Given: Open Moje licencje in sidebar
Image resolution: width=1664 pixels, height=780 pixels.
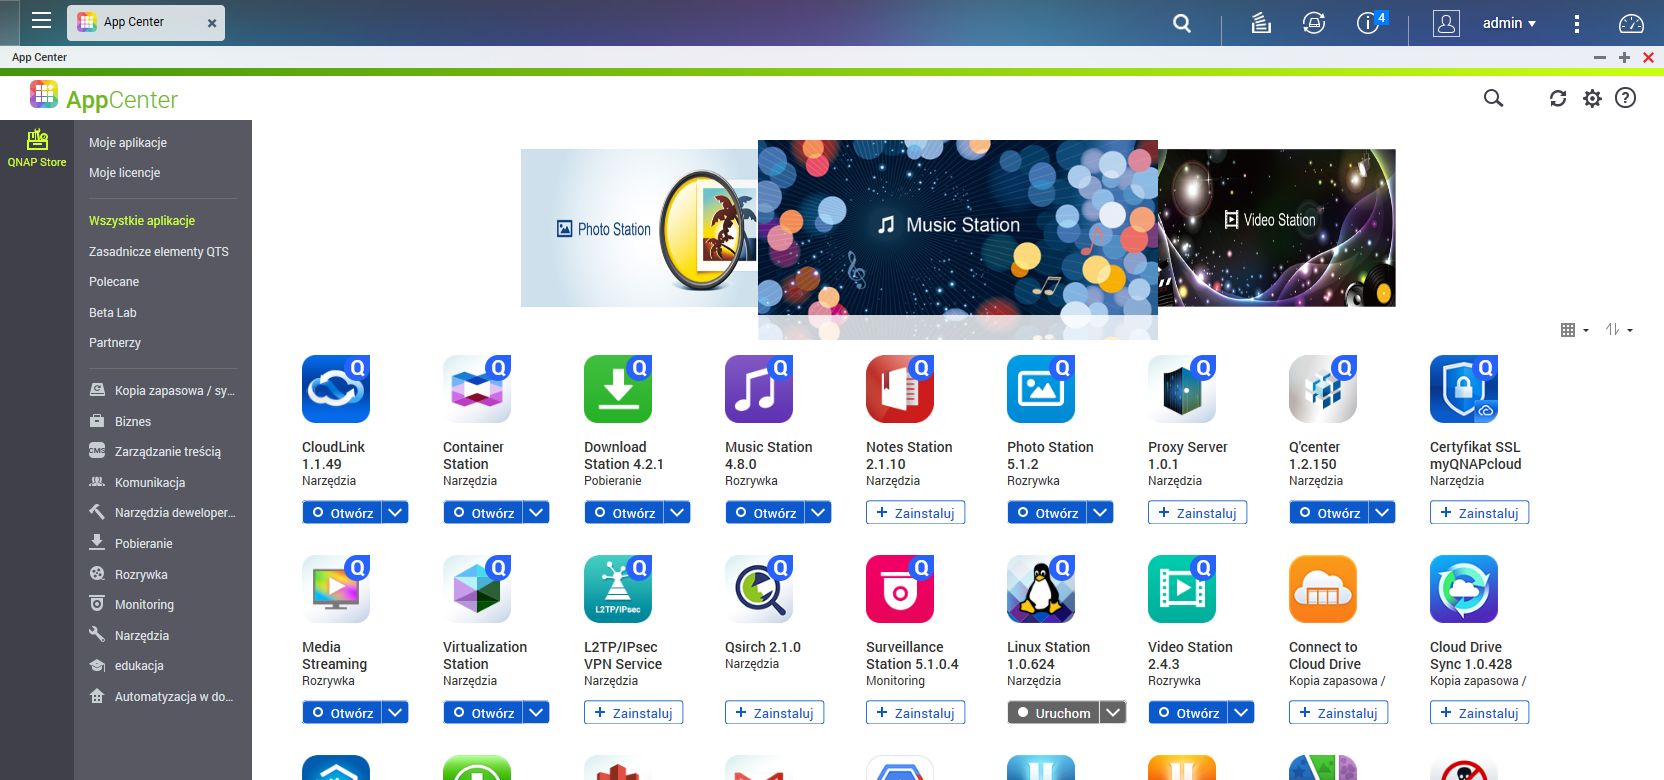Looking at the screenshot, I should (x=125, y=173).
